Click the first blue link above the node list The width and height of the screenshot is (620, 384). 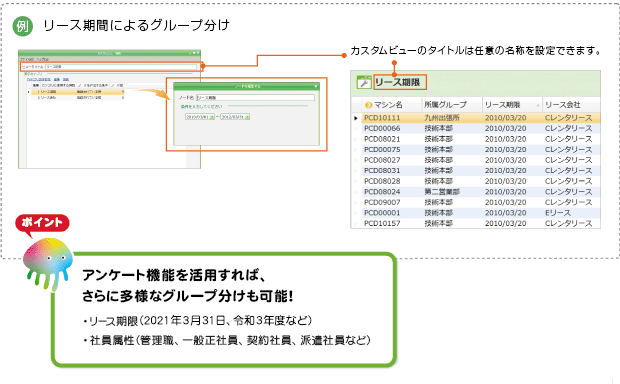[39, 79]
